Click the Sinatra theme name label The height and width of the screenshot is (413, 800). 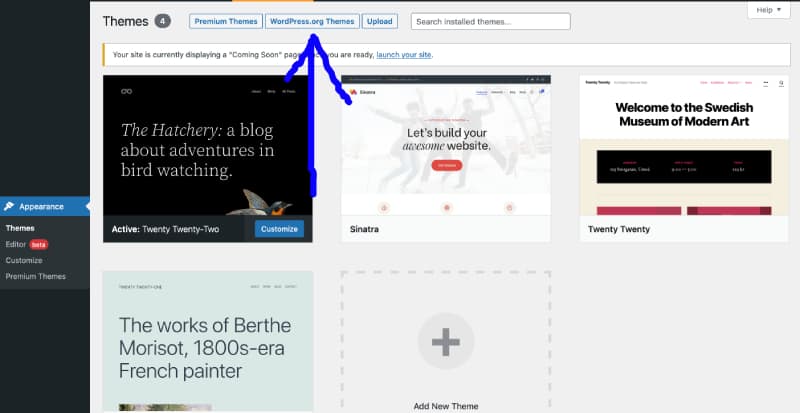[366, 229]
